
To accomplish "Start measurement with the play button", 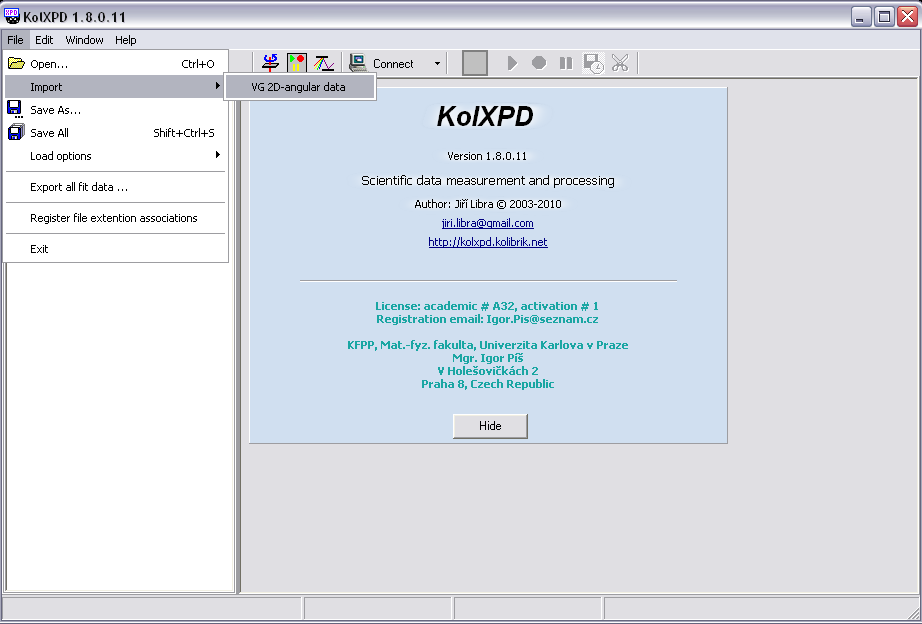I will tap(512, 63).
